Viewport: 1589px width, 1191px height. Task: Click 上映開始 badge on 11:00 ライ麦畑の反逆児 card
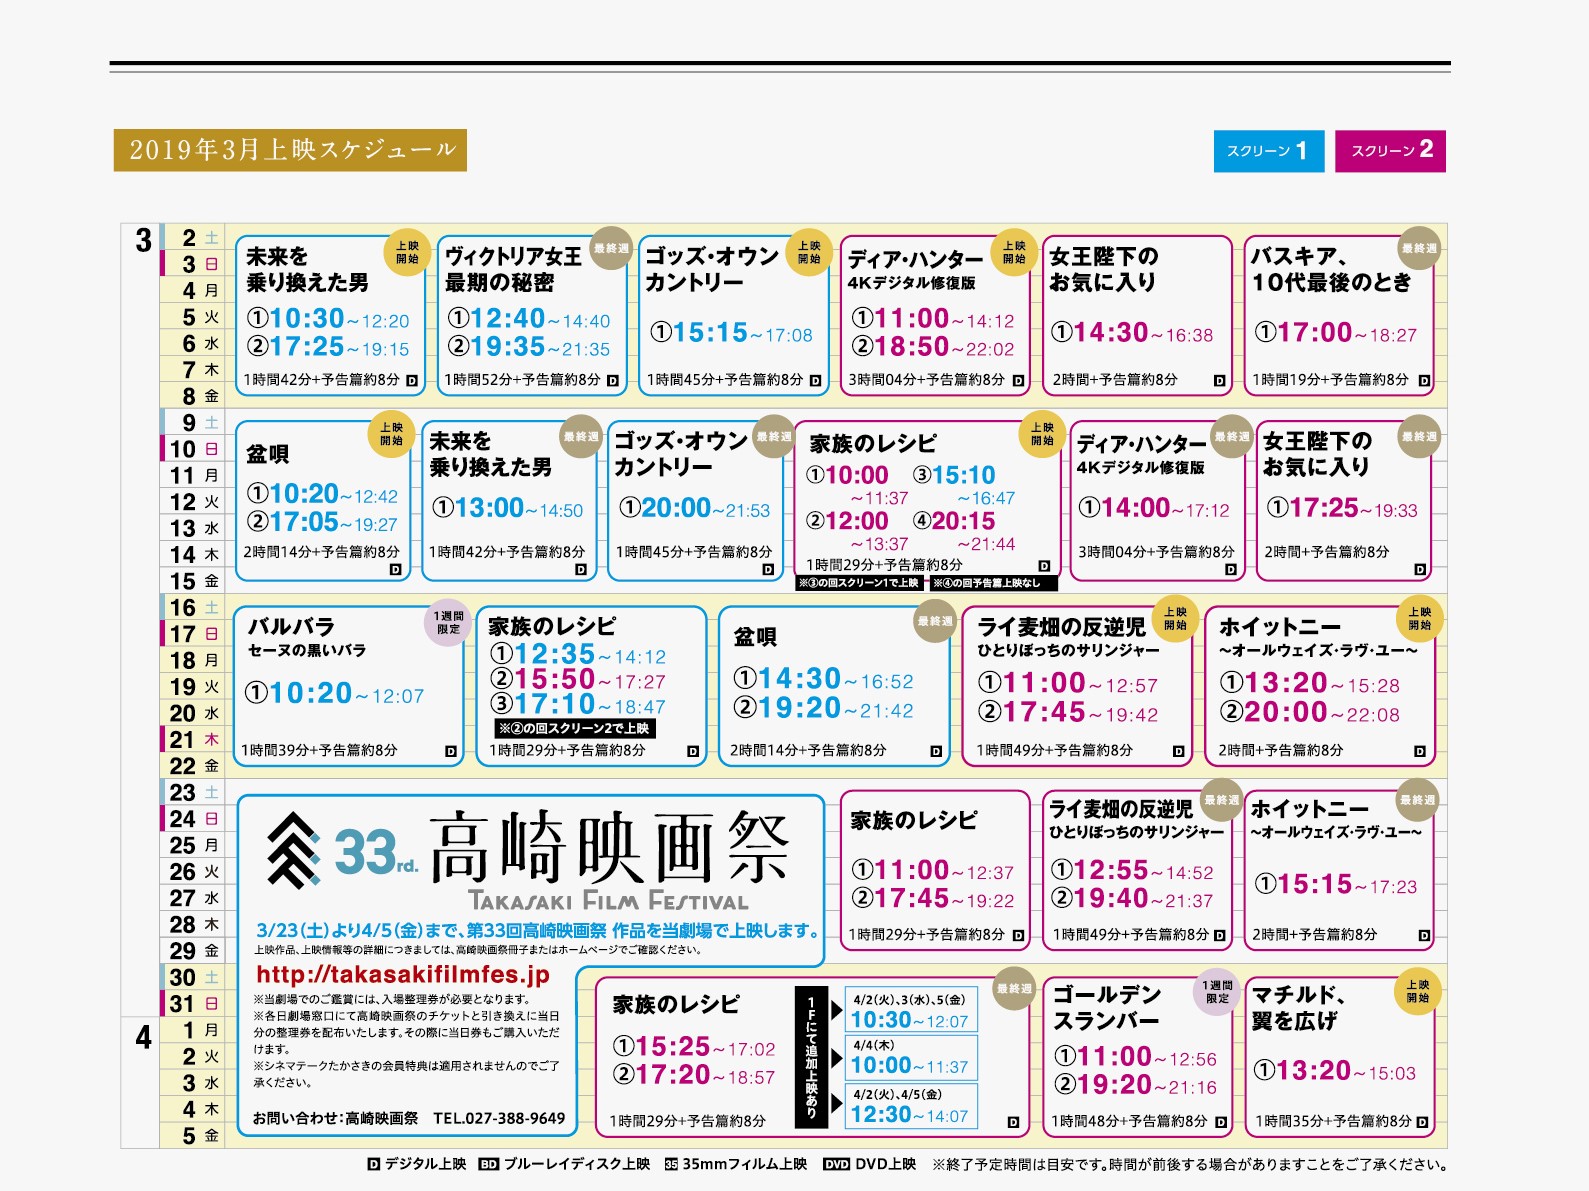(1175, 619)
